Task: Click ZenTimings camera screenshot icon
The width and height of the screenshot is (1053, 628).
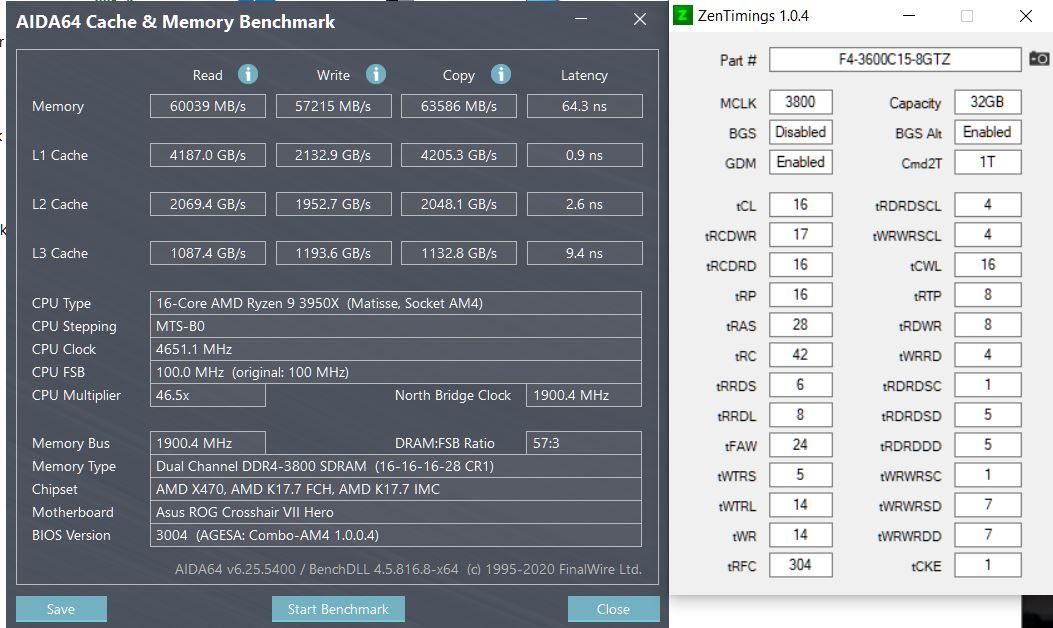Action: (1039, 58)
